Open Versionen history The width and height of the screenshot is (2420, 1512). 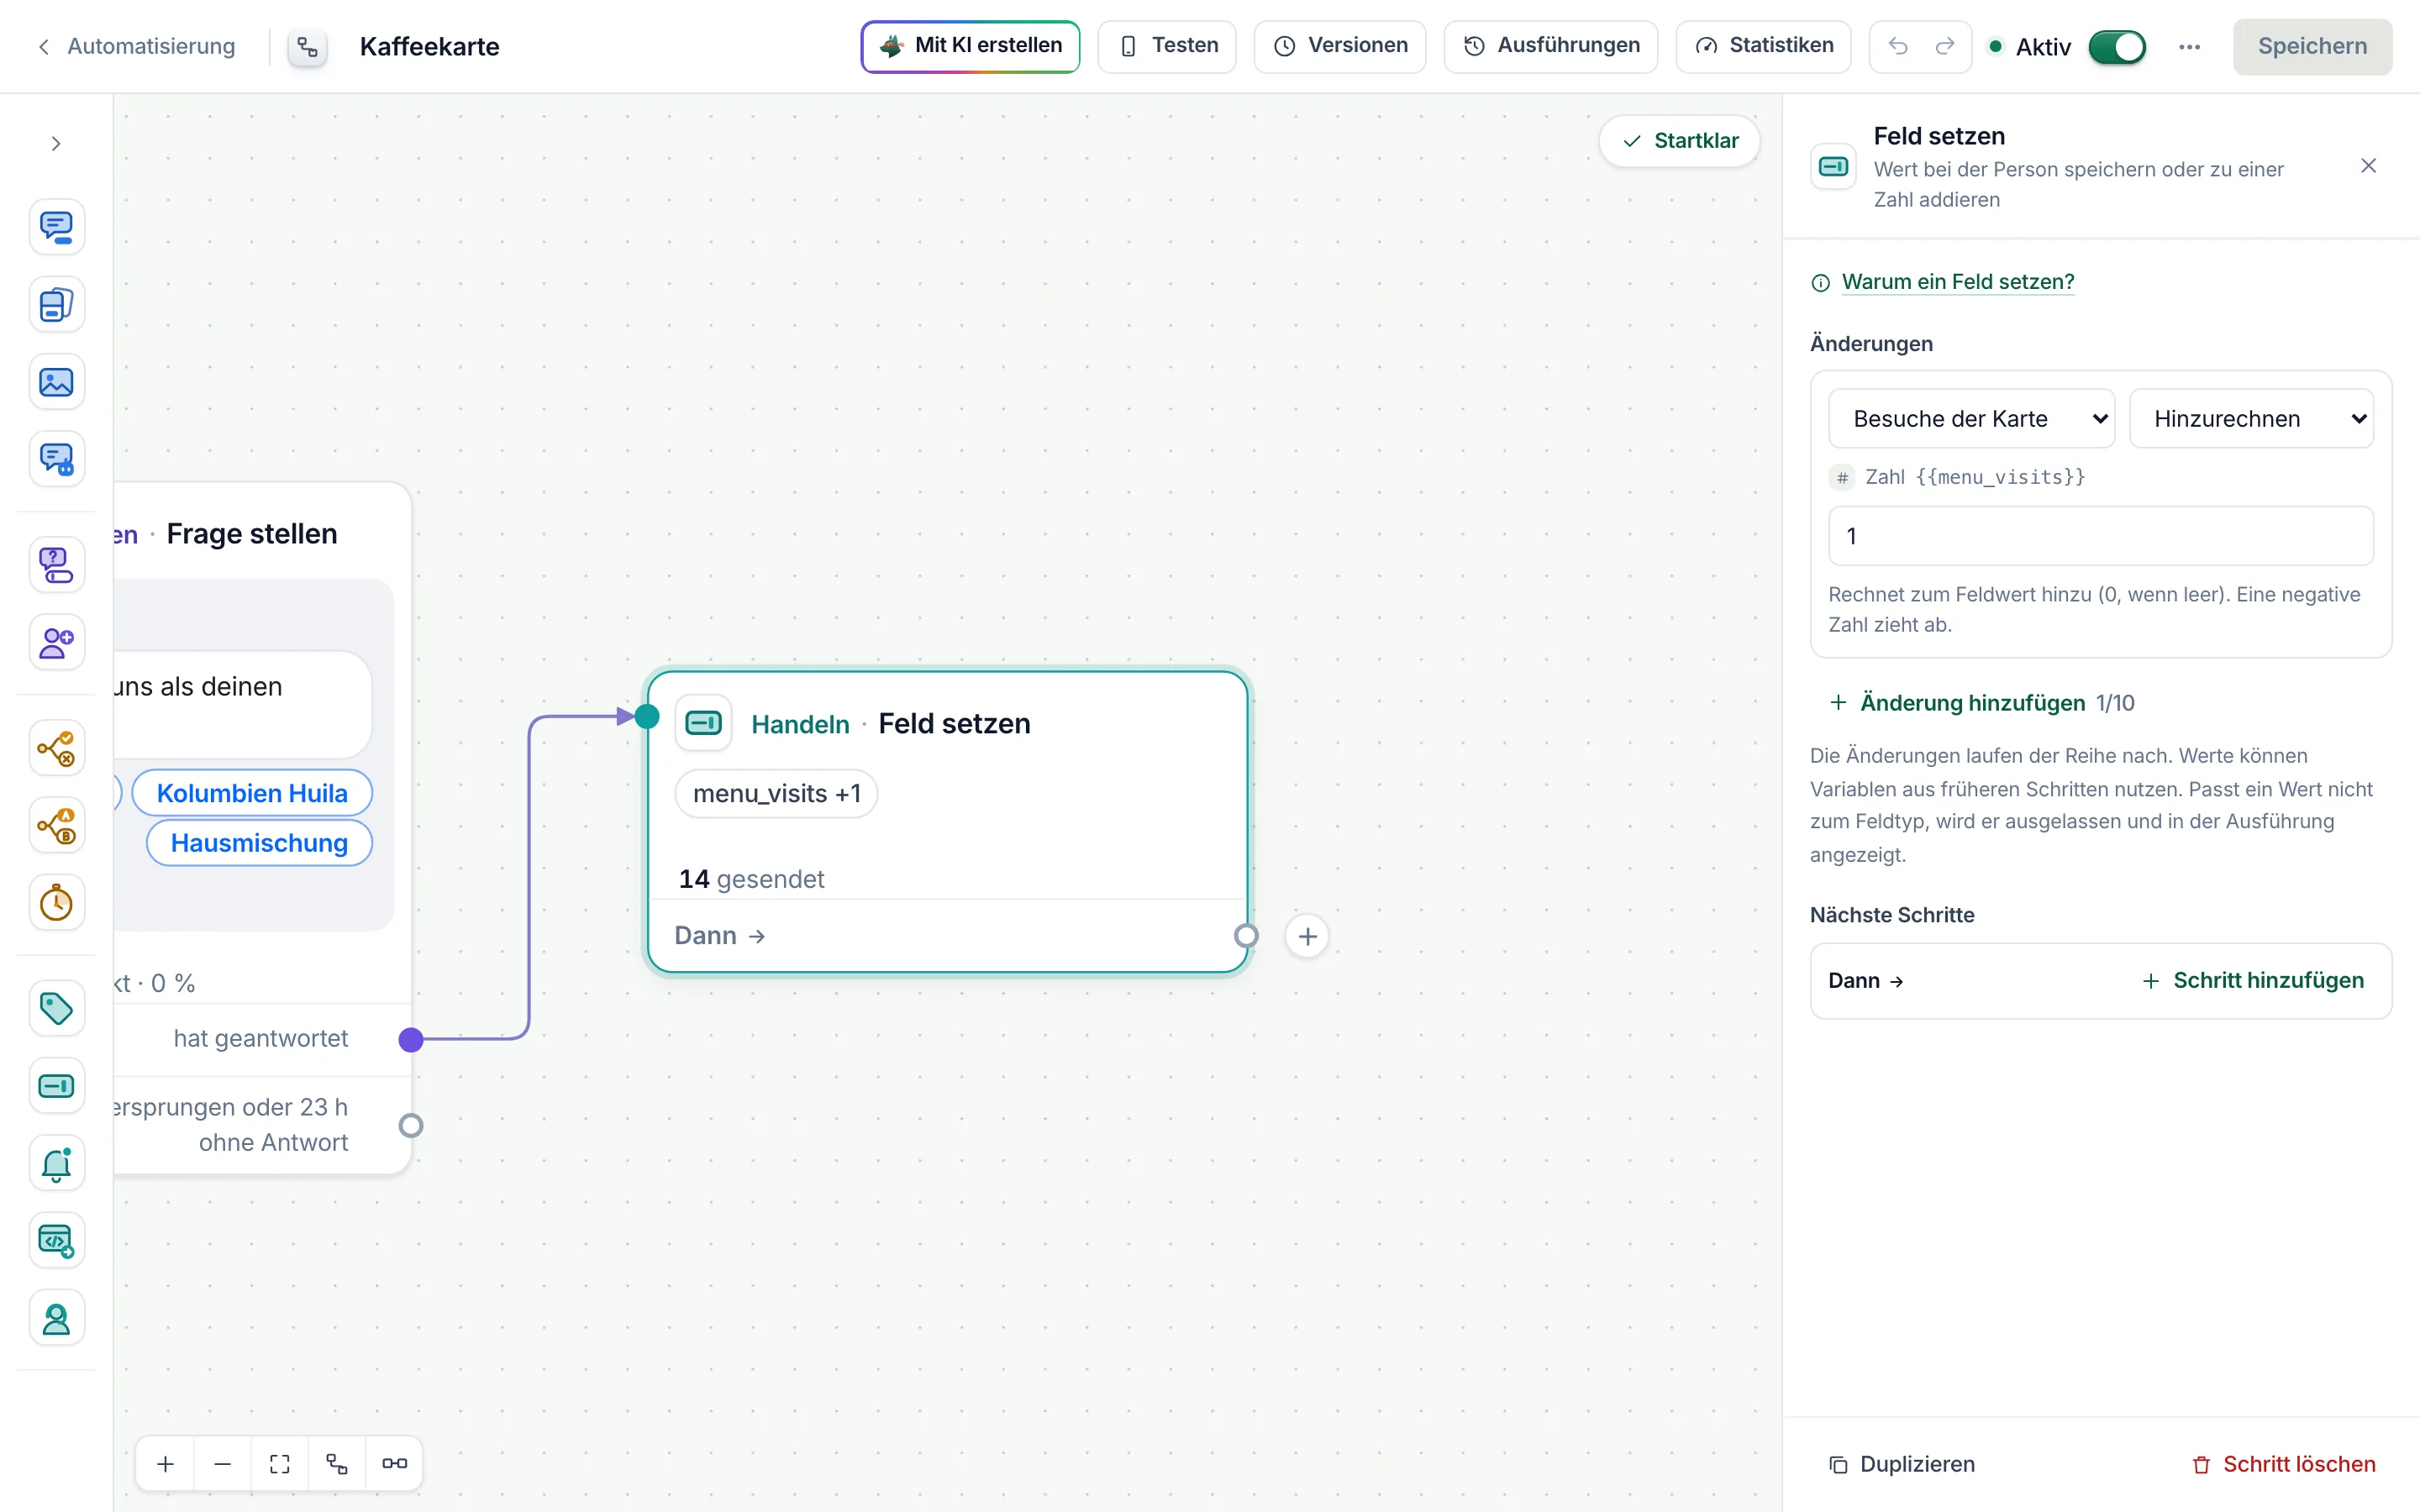pos(1340,46)
